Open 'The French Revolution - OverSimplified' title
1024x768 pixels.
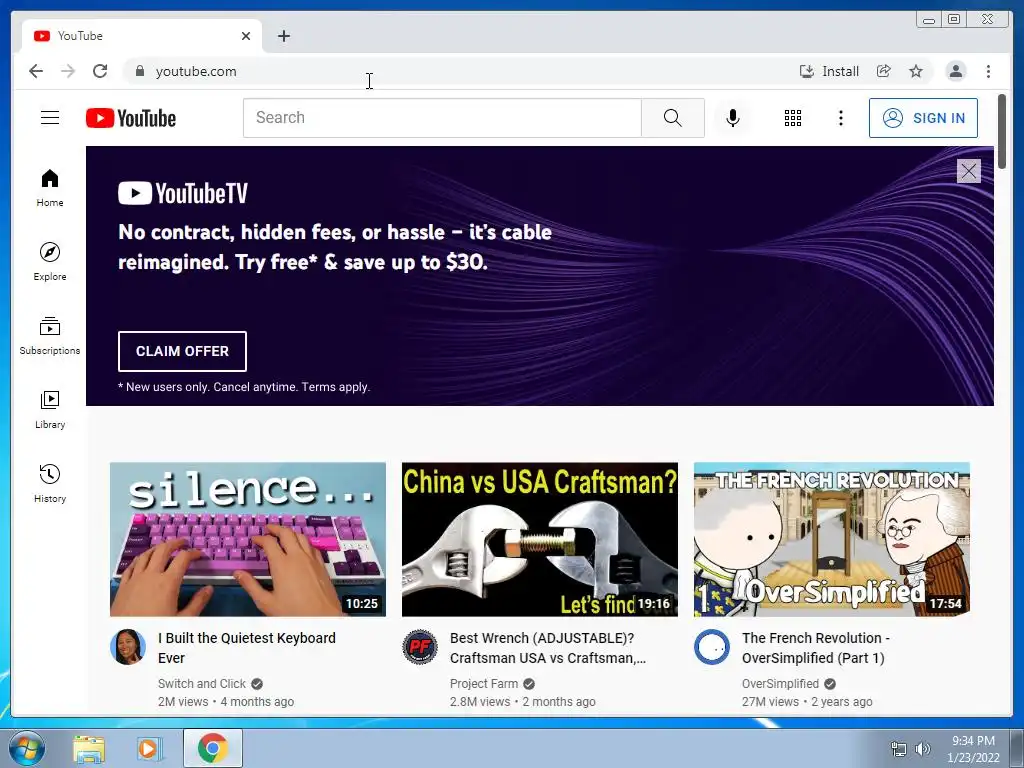(x=816, y=648)
